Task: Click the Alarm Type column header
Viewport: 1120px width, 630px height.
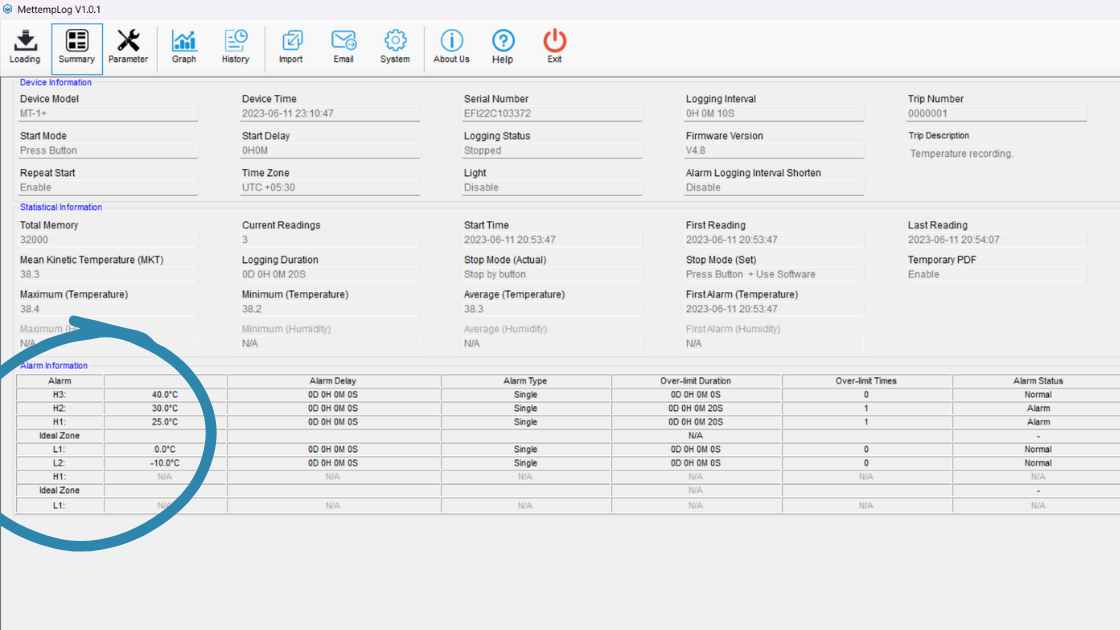Action: [525, 381]
